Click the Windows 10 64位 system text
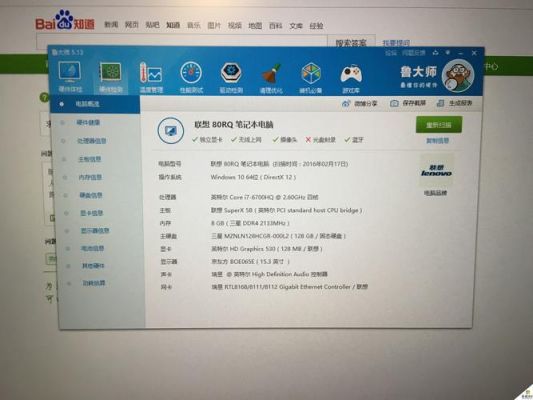533x400 pixels. [x=253, y=177]
